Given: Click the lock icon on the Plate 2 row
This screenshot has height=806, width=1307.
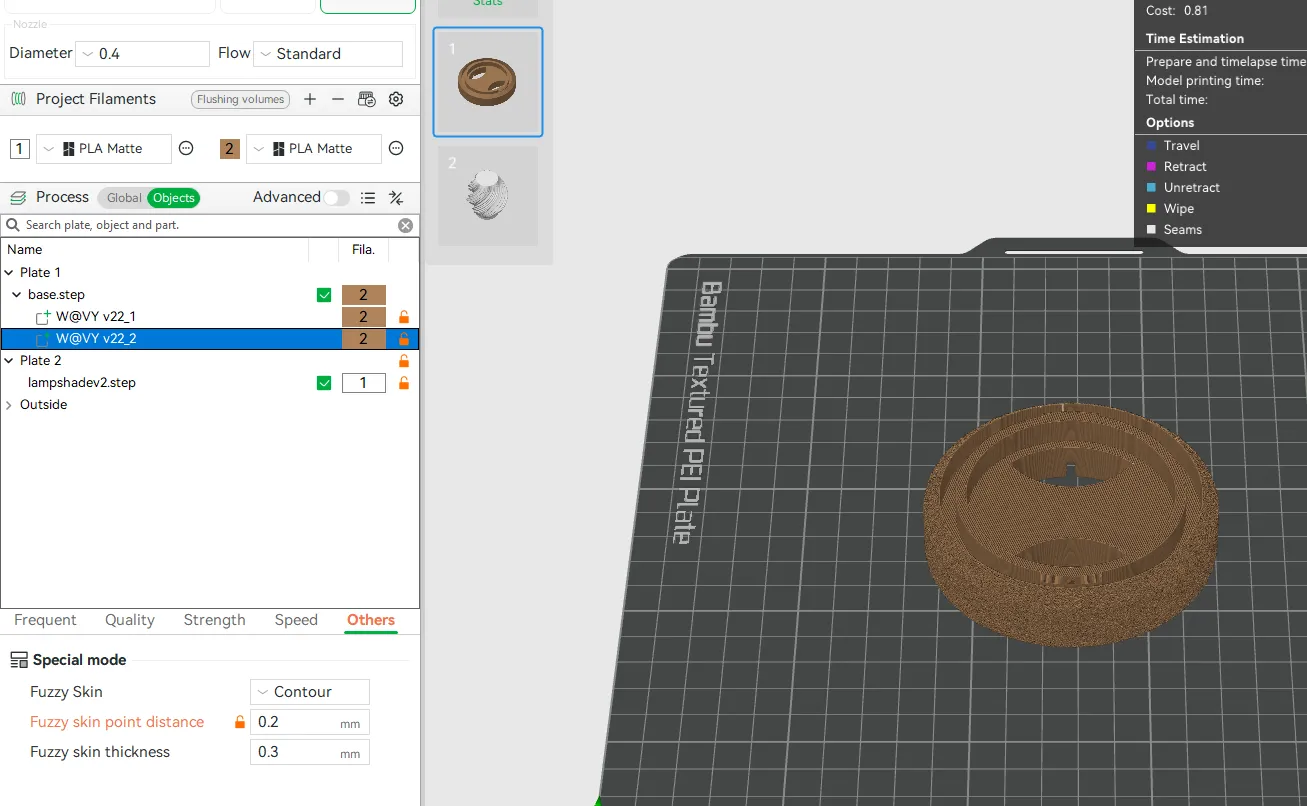Looking at the screenshot, I should (x=404, y=361).
